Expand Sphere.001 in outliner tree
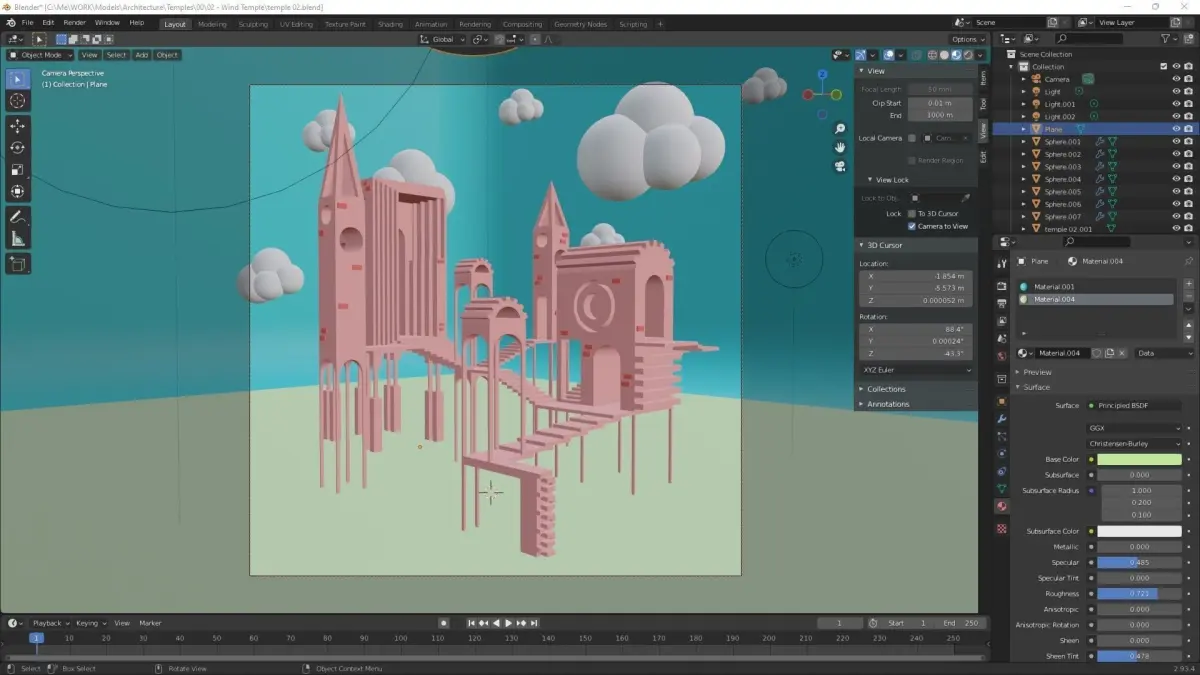 coord(1024,142)
